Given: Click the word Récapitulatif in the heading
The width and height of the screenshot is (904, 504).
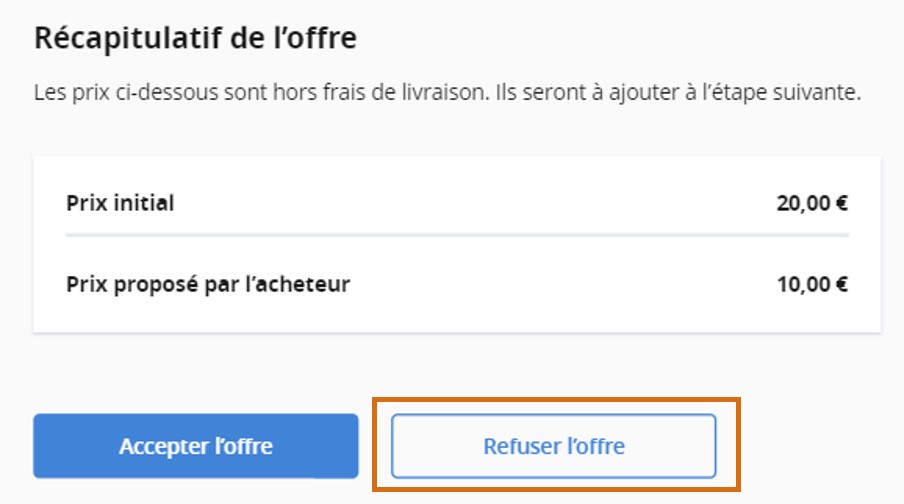Looking at the screenshot, I should 108,39.
